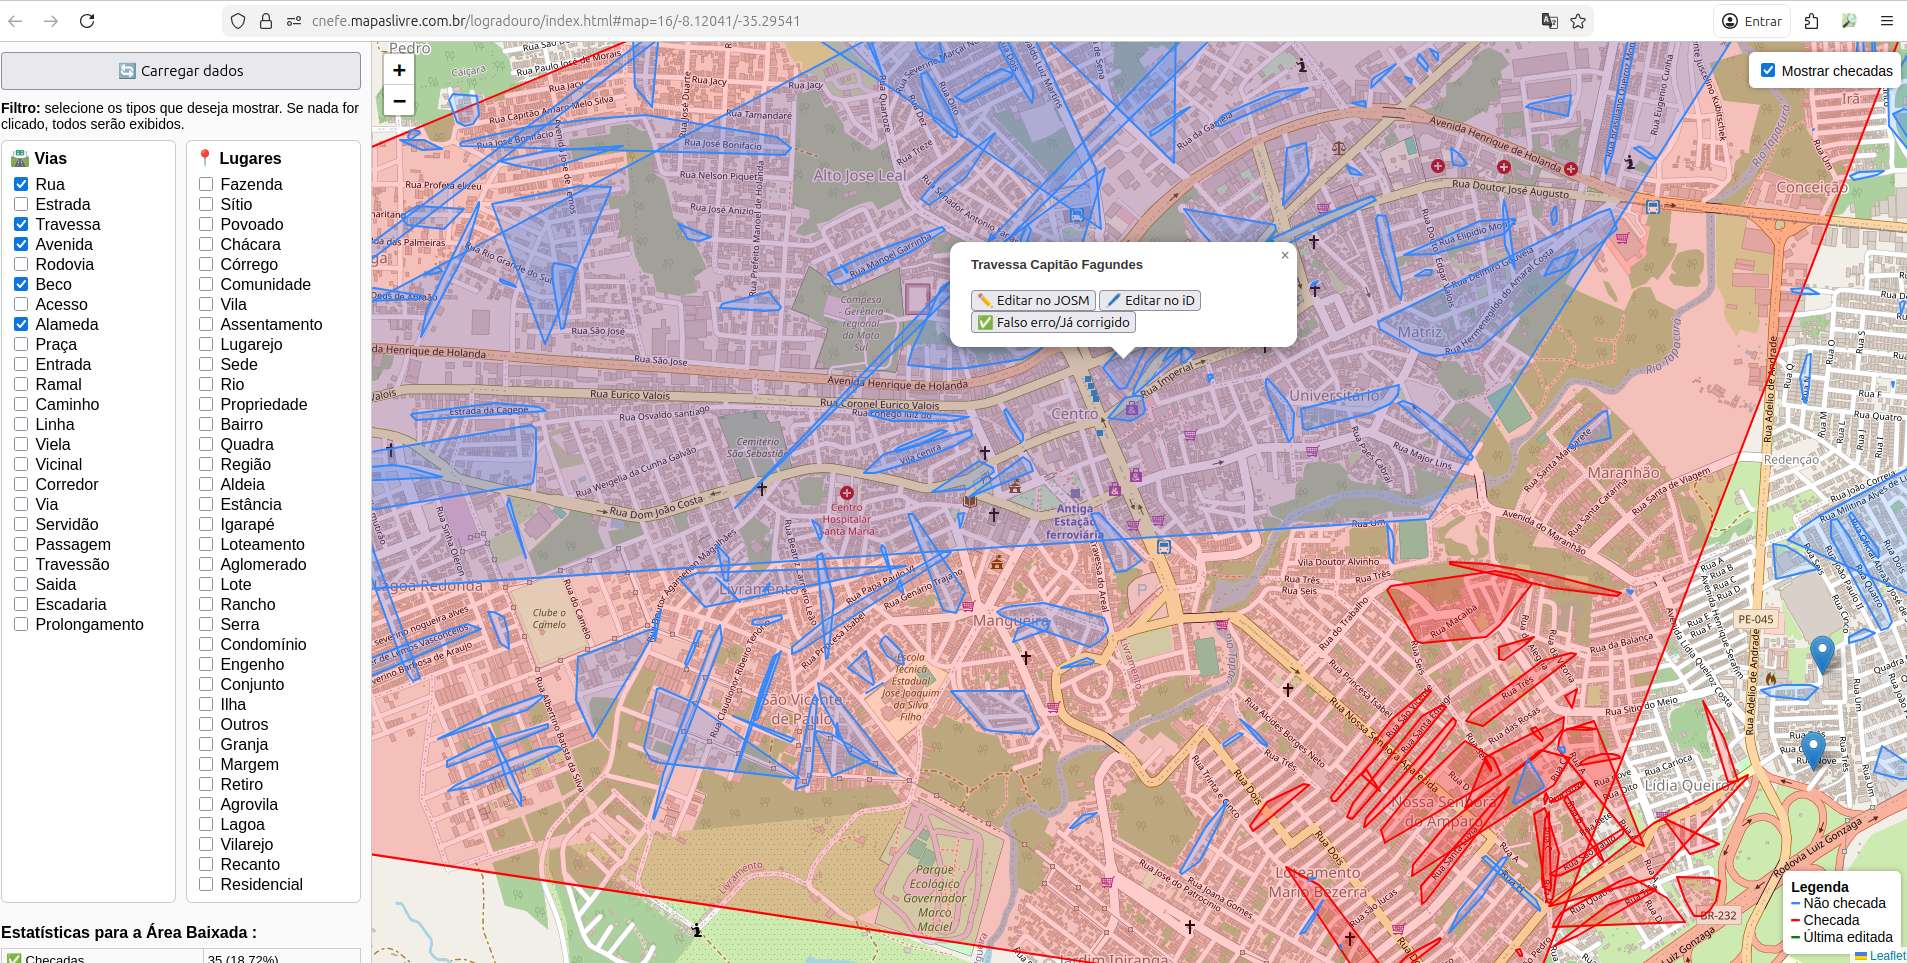The image size is (1907, 963).
Task: Go back with browser back arrow
Action: click(16, 21)
